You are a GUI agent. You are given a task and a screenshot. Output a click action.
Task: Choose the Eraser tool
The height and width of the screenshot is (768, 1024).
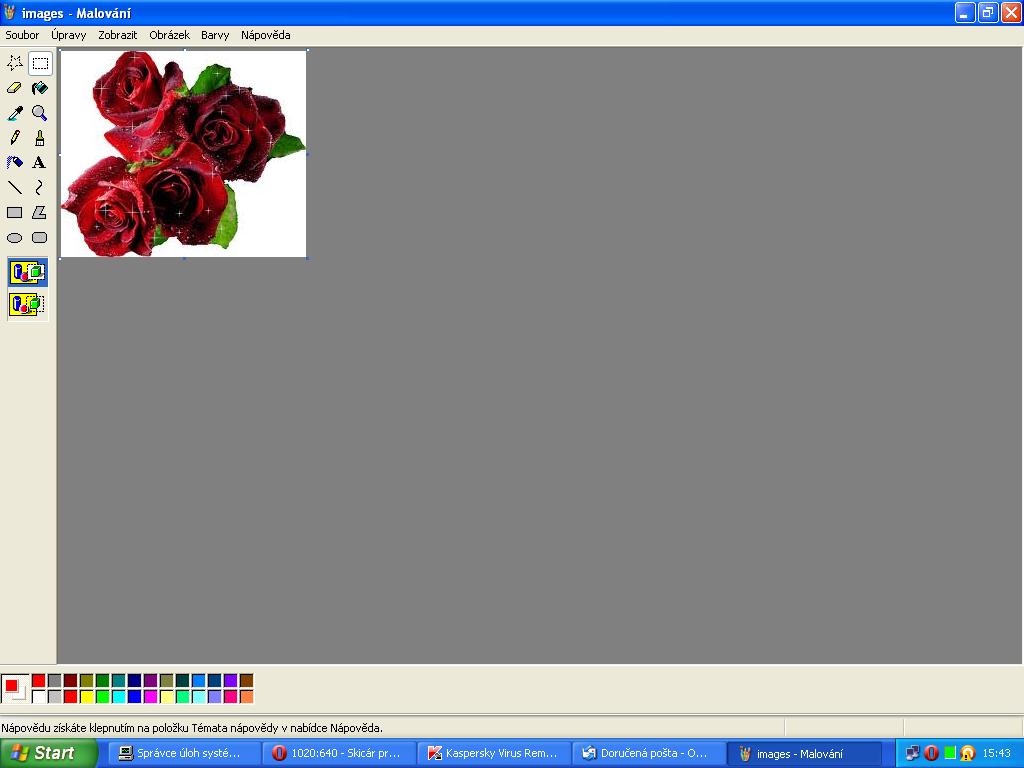pyautogui.click(x=15, y=88)
